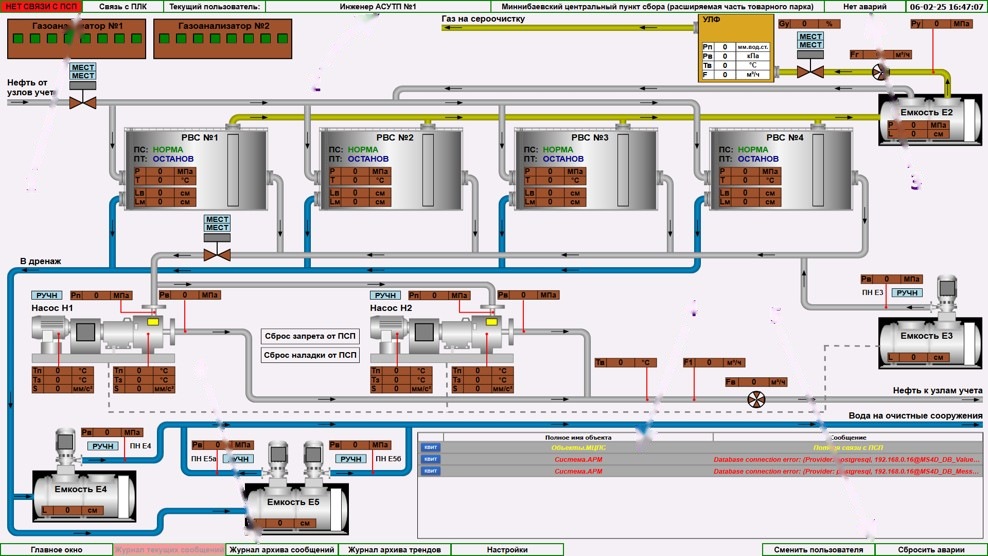Select the РВС №1 tank
Screen dimensions: 988x556
pyautogui.click(x=195, y=169)
